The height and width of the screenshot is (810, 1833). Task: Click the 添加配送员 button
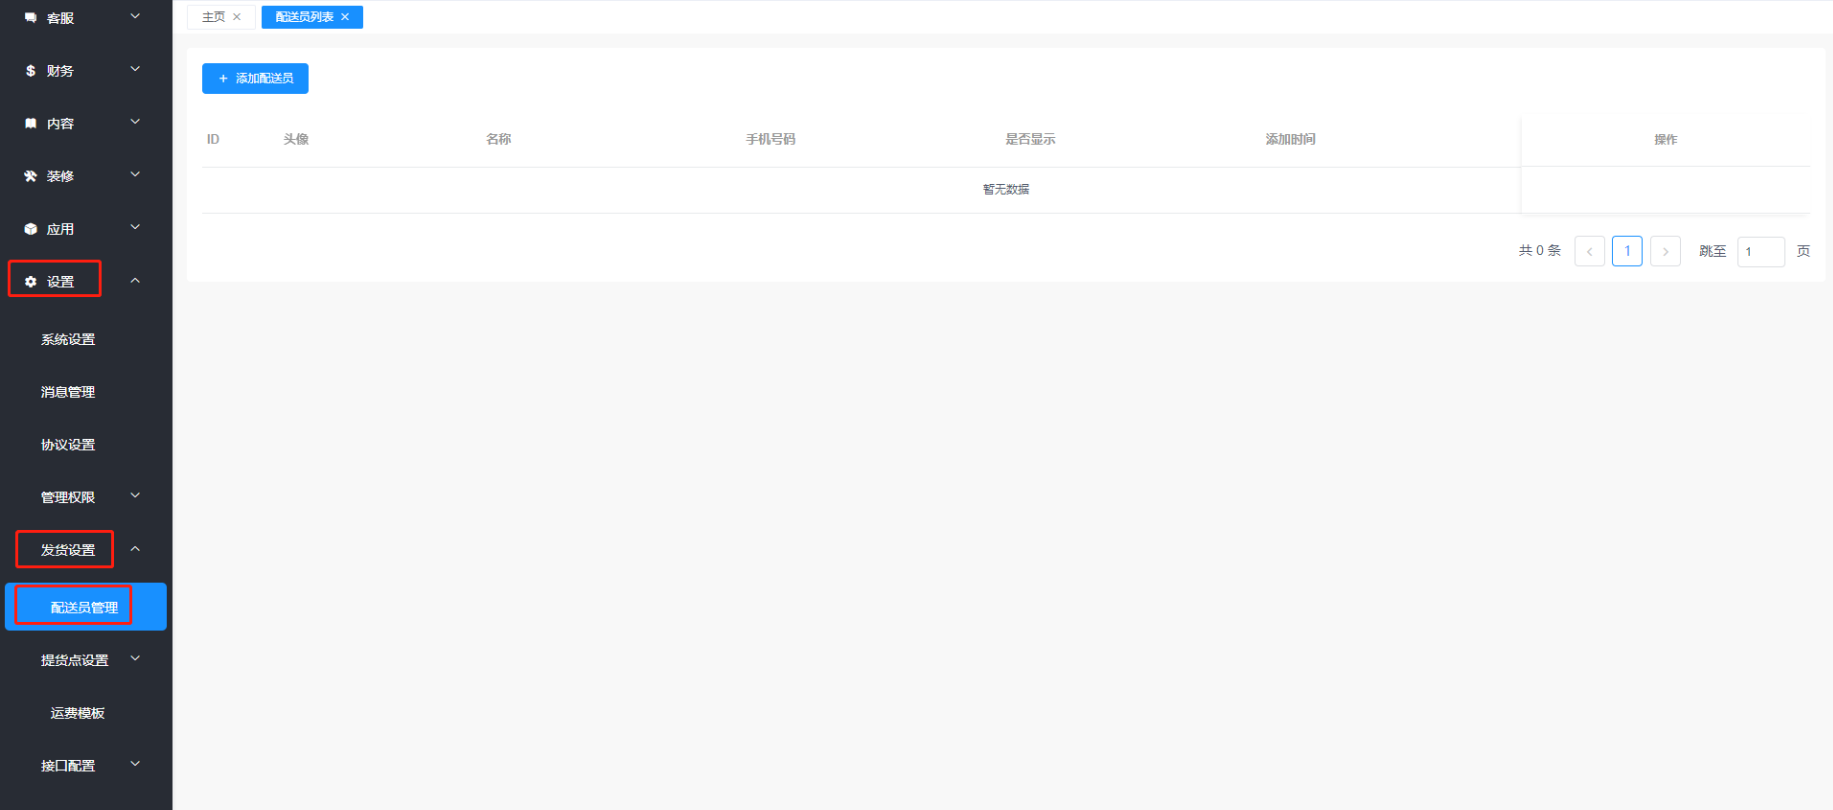click(x=255, y=78)
